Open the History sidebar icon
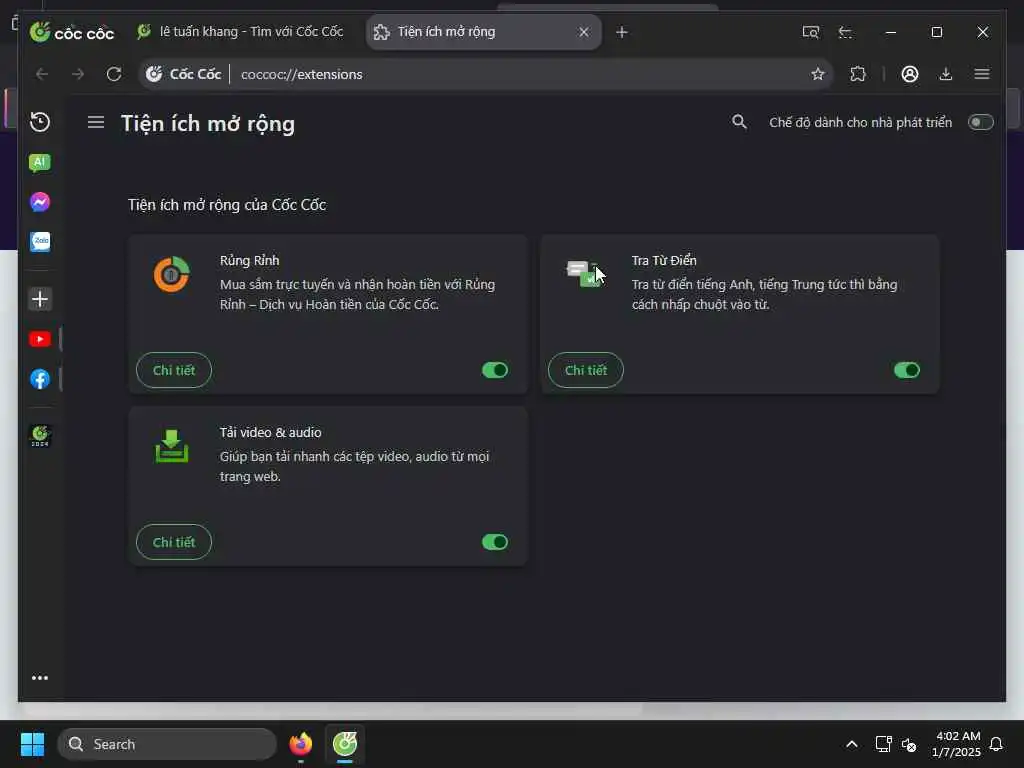Image resolution: width=1024 pixels, height=768 pixels. click(40, 122)
